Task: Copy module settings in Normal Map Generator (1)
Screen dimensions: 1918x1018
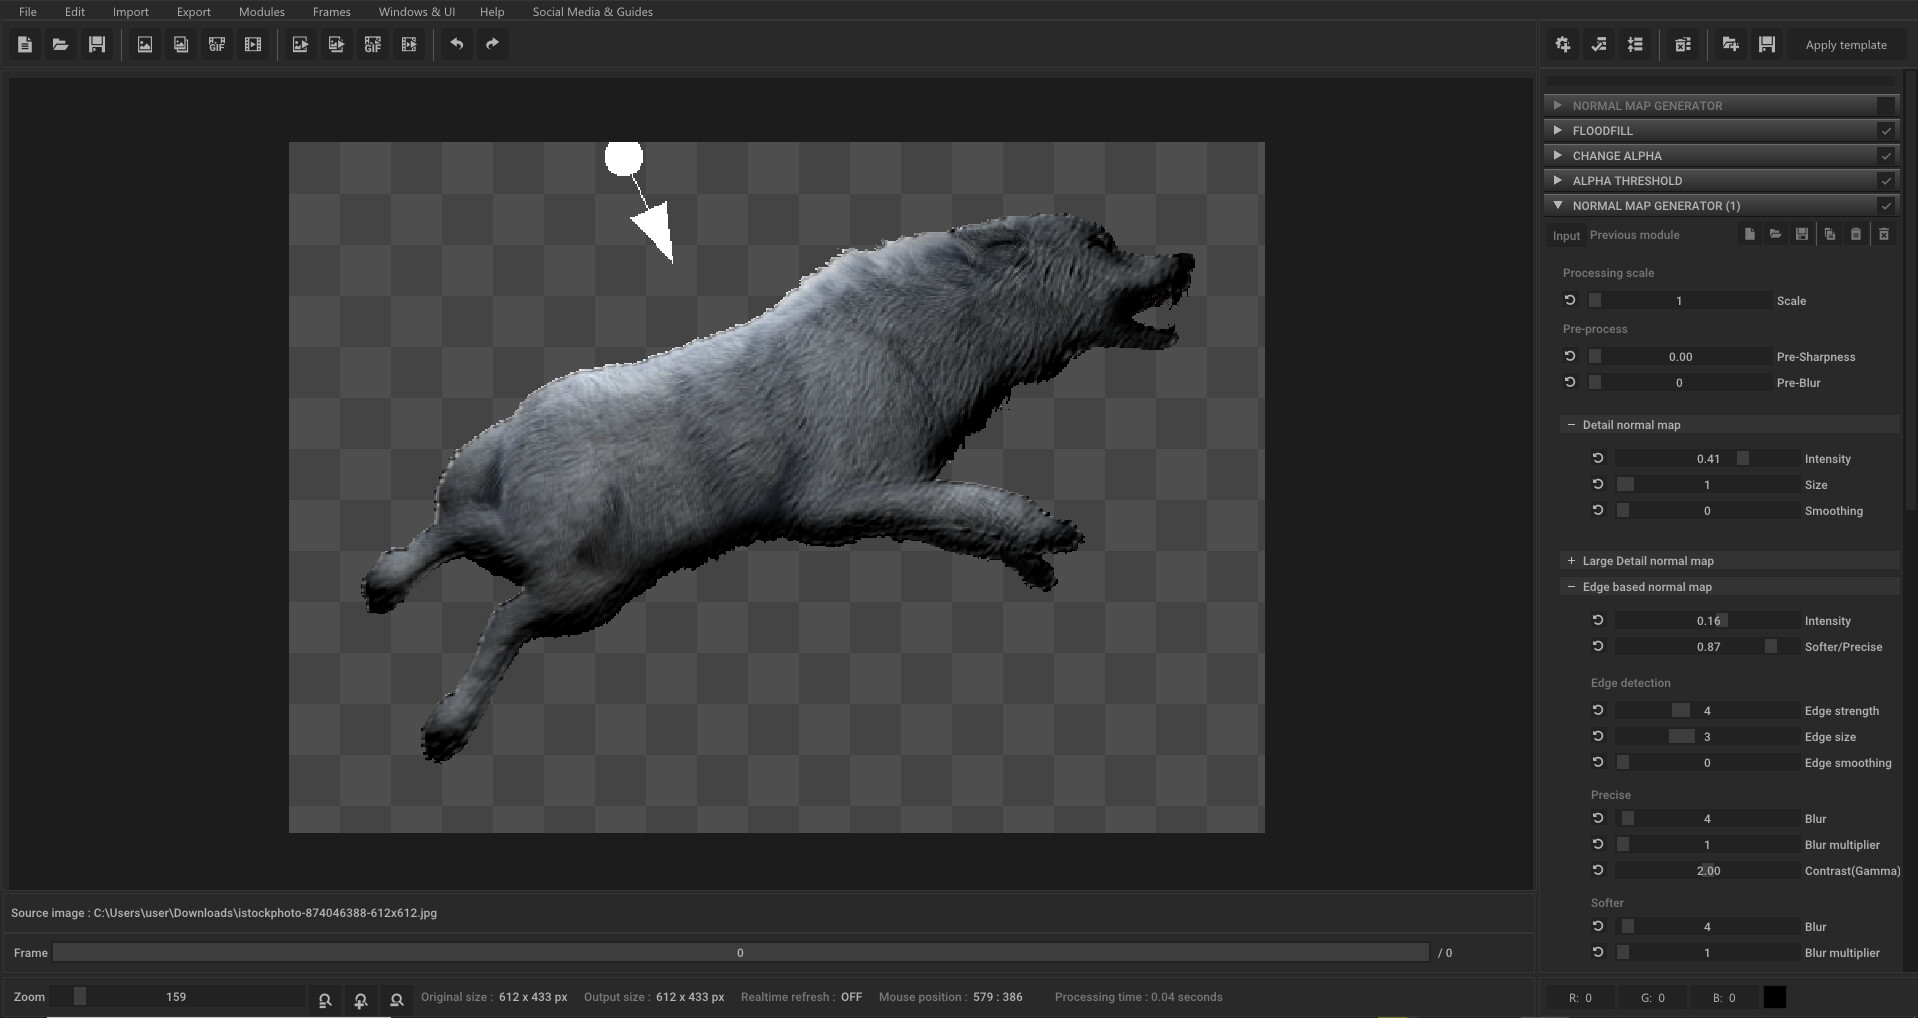Action: pyautogui.click(x=1829, y=234)
